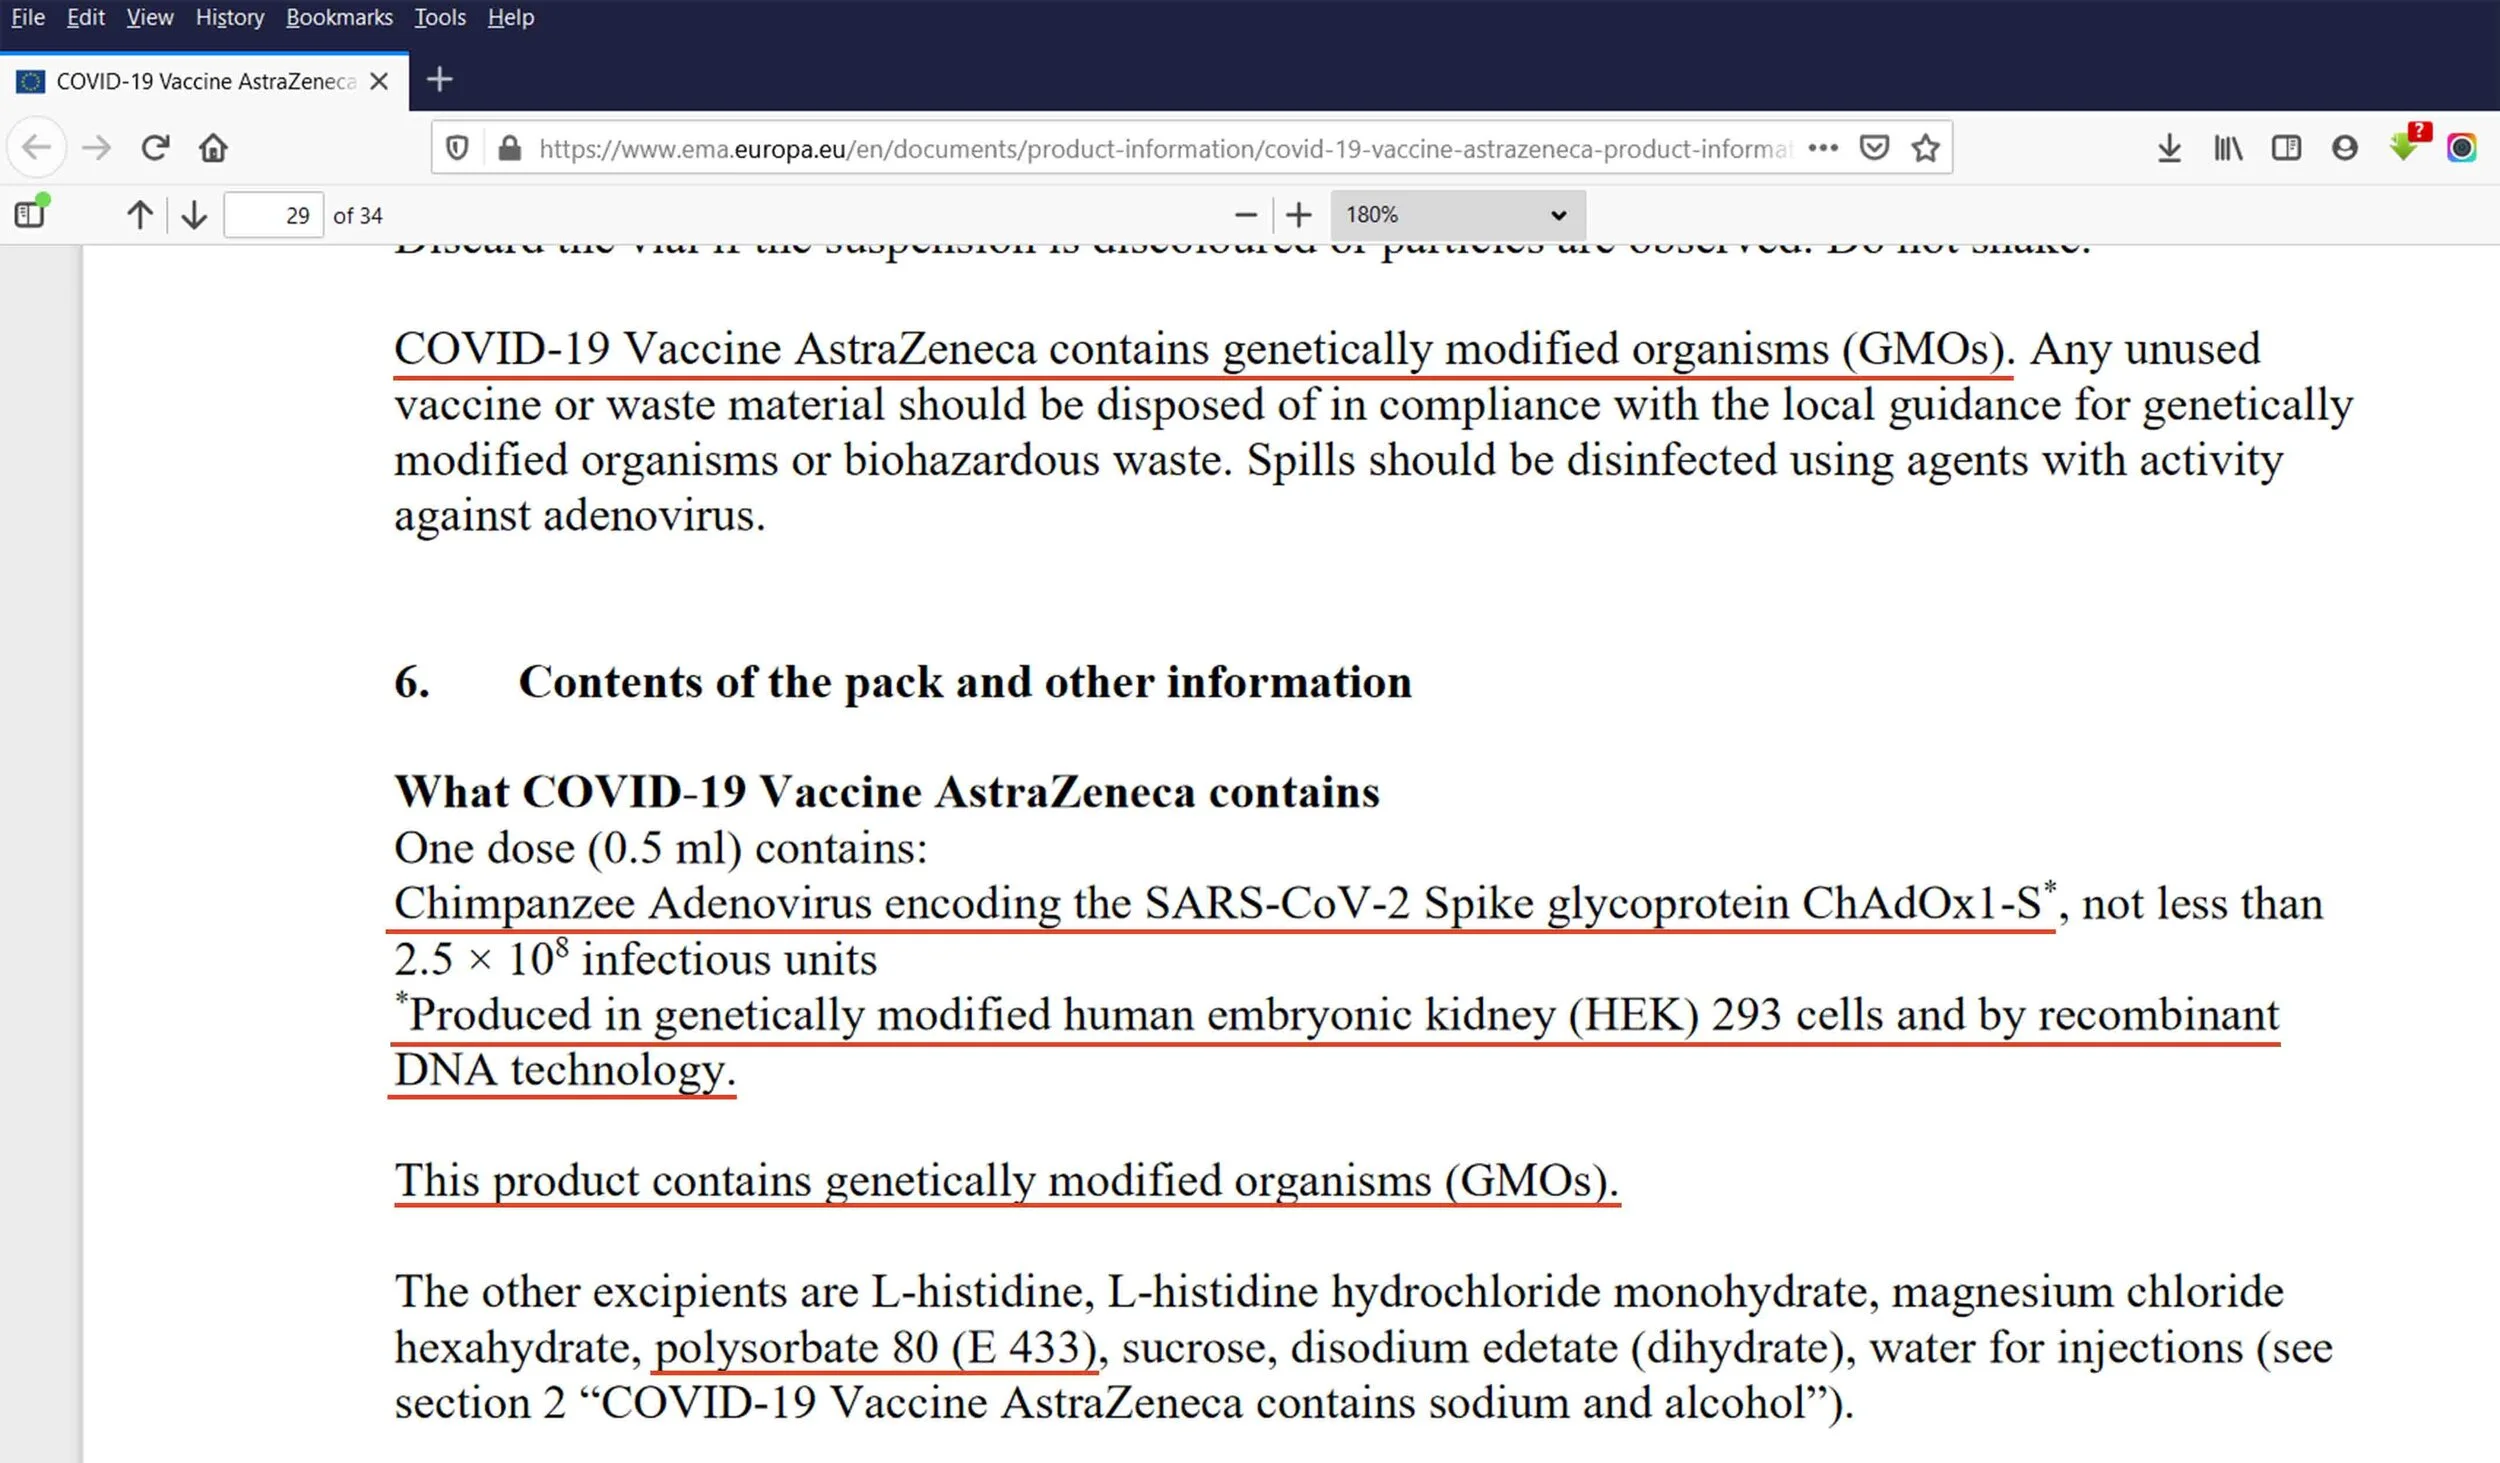
Task: Click the text 'against adenovirus.'
Action: (580, 516)
